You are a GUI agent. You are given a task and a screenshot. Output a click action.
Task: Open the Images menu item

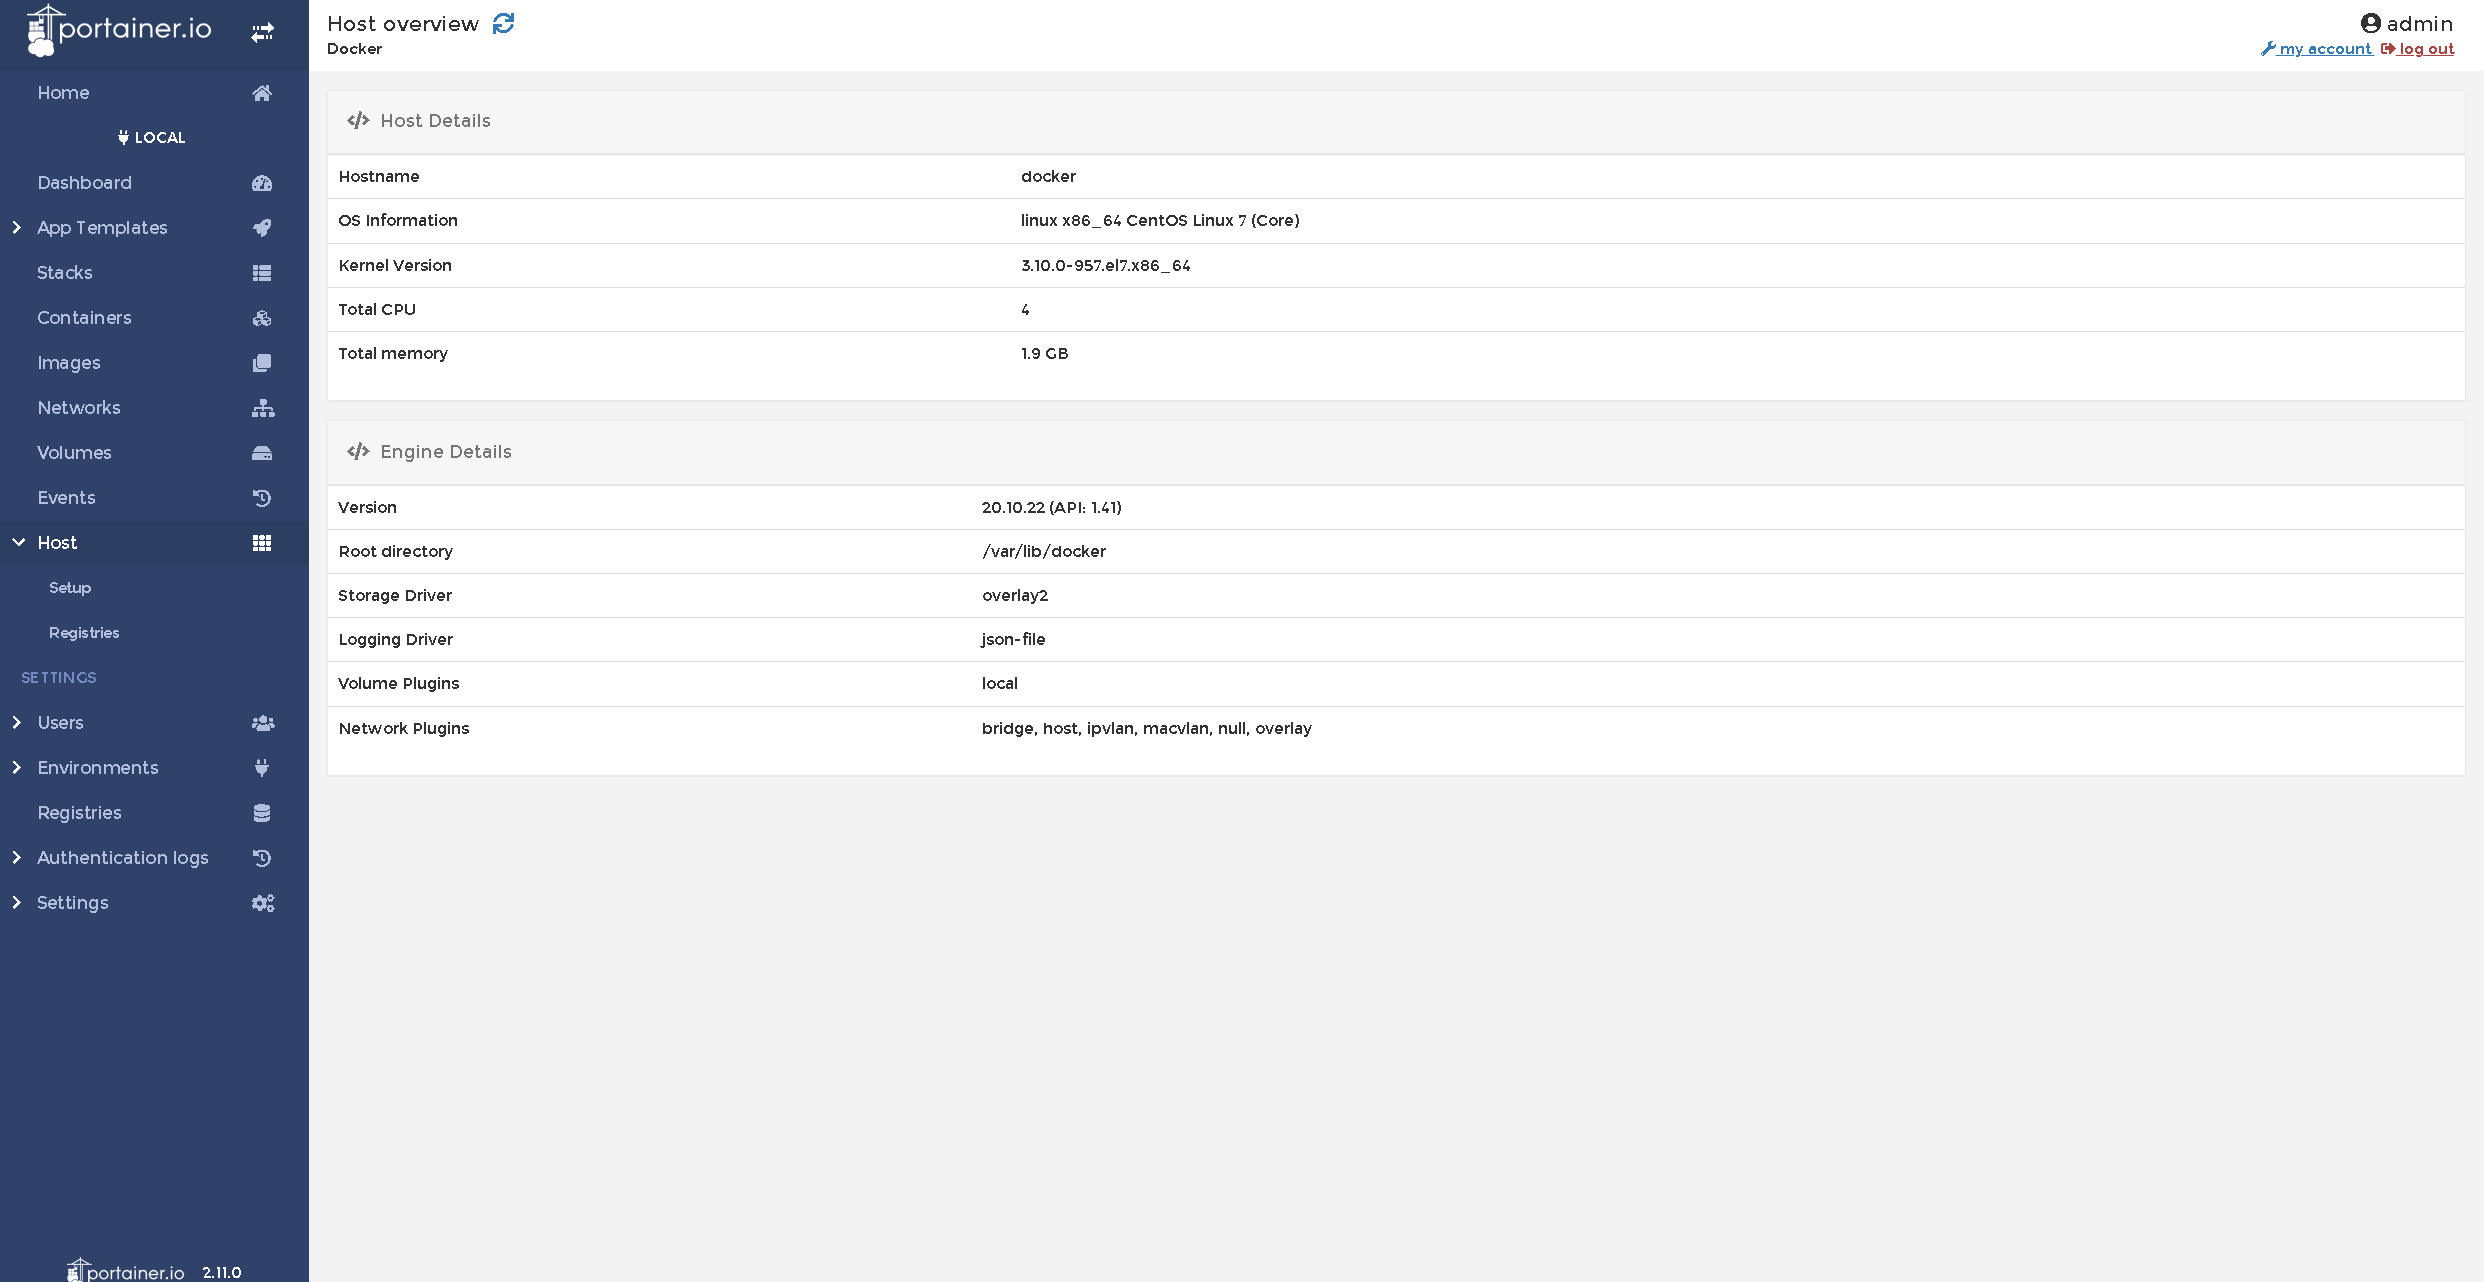tap(69, 363)
